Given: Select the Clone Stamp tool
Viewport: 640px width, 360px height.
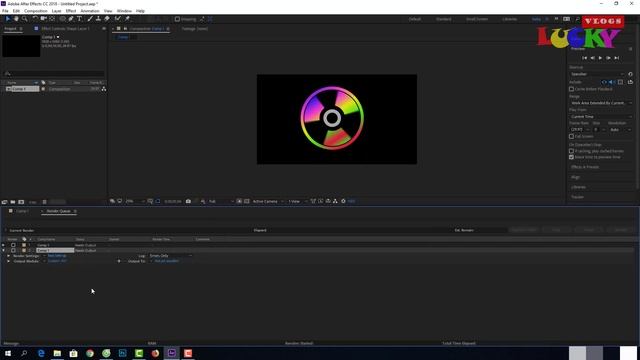Looking at the screenshot, I should (98, 19).
